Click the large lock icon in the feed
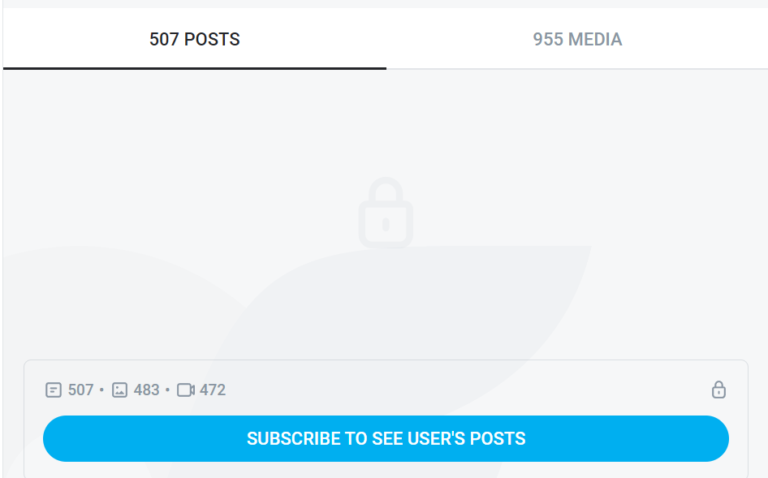Image resolution: width=768 pixels, height=478 pixels. 385,213
